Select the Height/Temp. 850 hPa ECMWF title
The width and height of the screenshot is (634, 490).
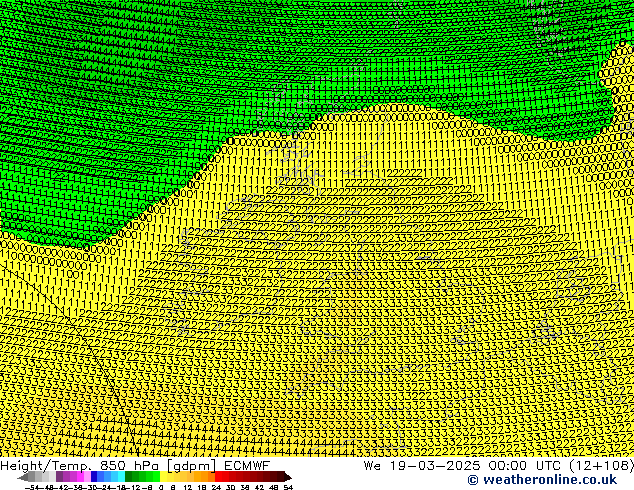point(135,466)
